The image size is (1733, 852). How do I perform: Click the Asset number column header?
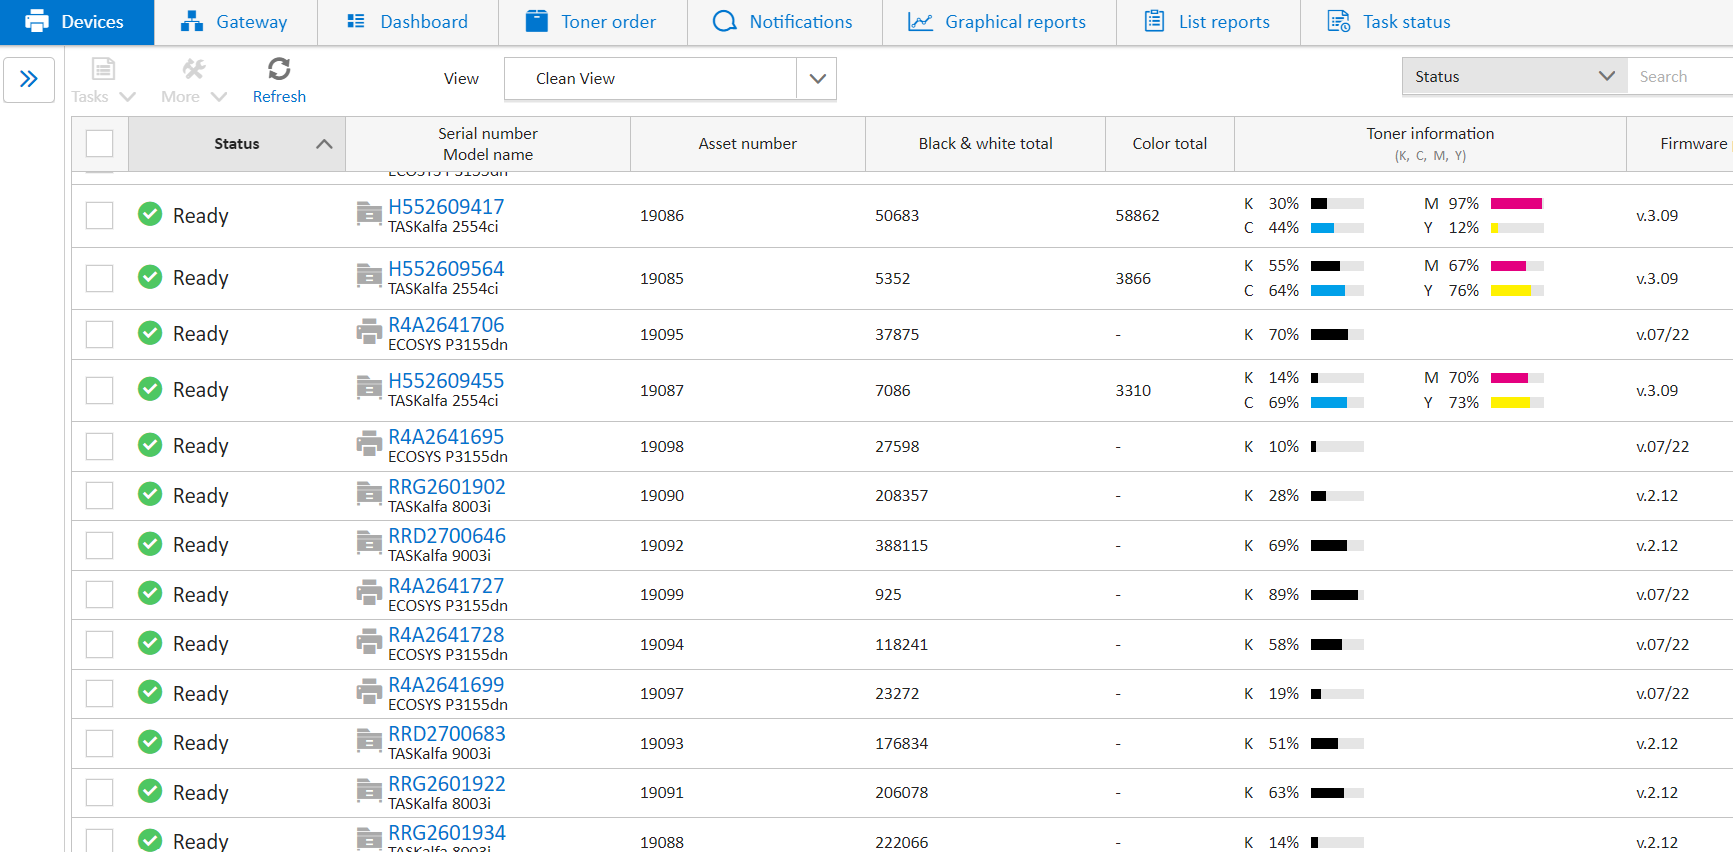pos(748,143)
